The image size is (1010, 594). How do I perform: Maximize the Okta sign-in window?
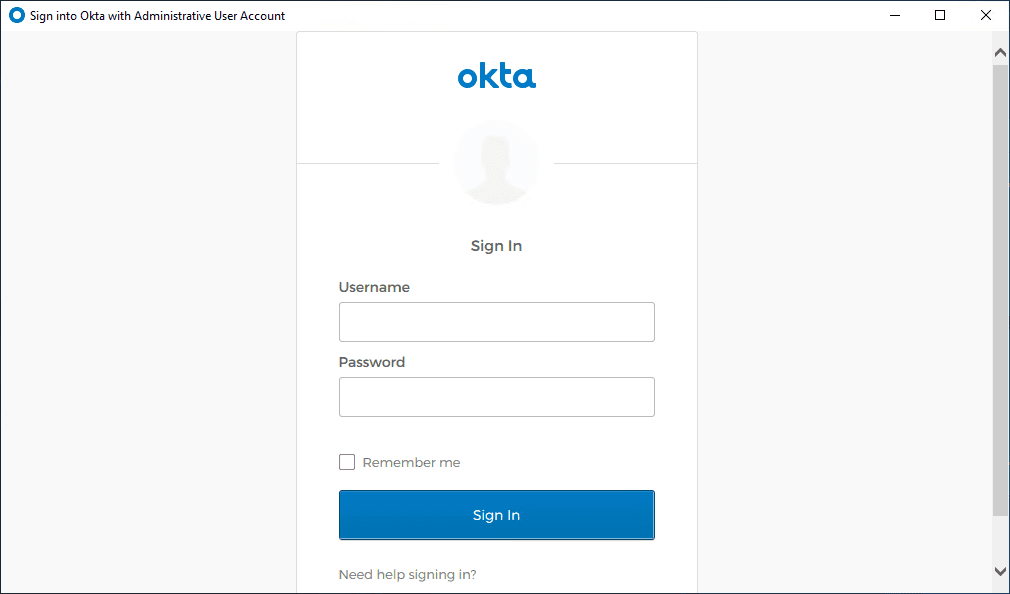click(x=940, y=16)
